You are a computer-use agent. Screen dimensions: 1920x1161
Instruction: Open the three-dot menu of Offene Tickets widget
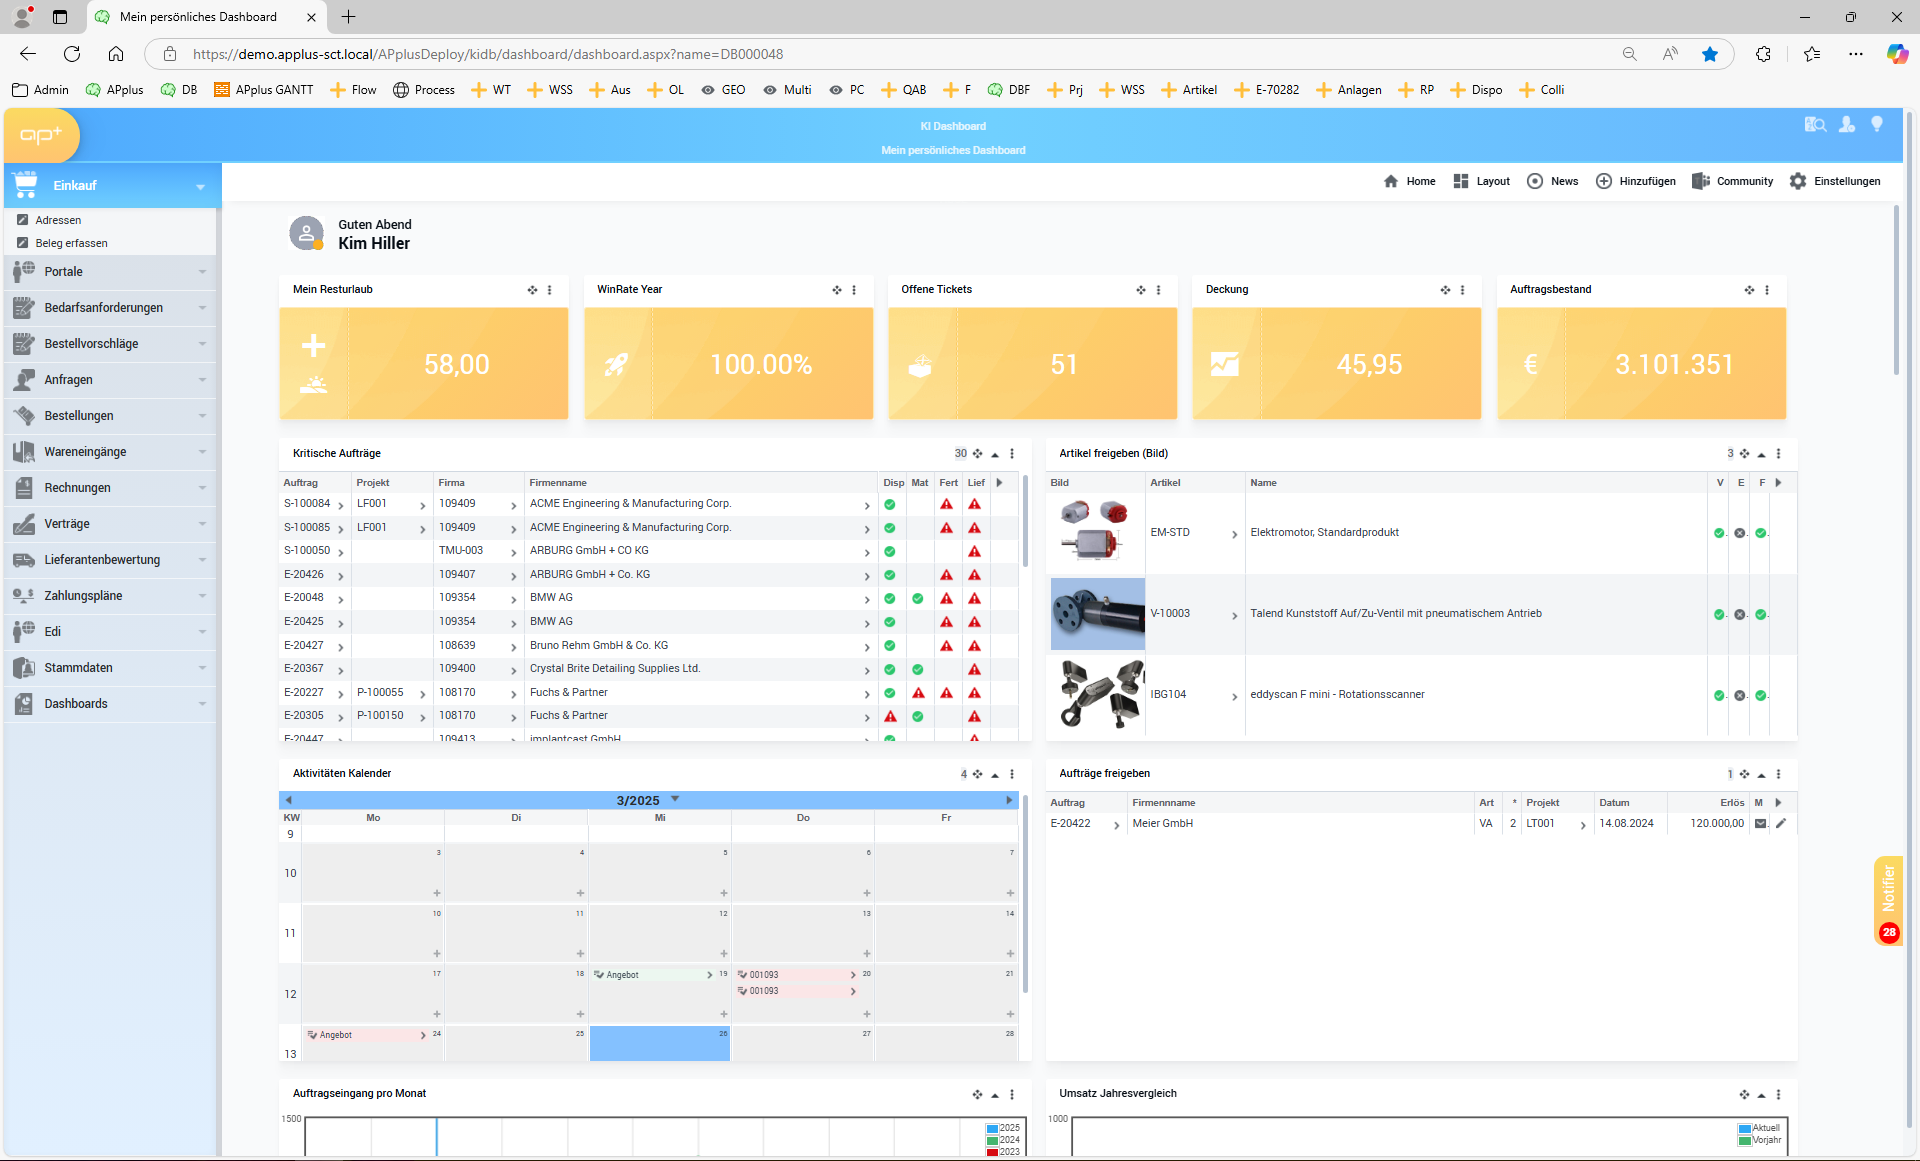tap(1158, 290)
